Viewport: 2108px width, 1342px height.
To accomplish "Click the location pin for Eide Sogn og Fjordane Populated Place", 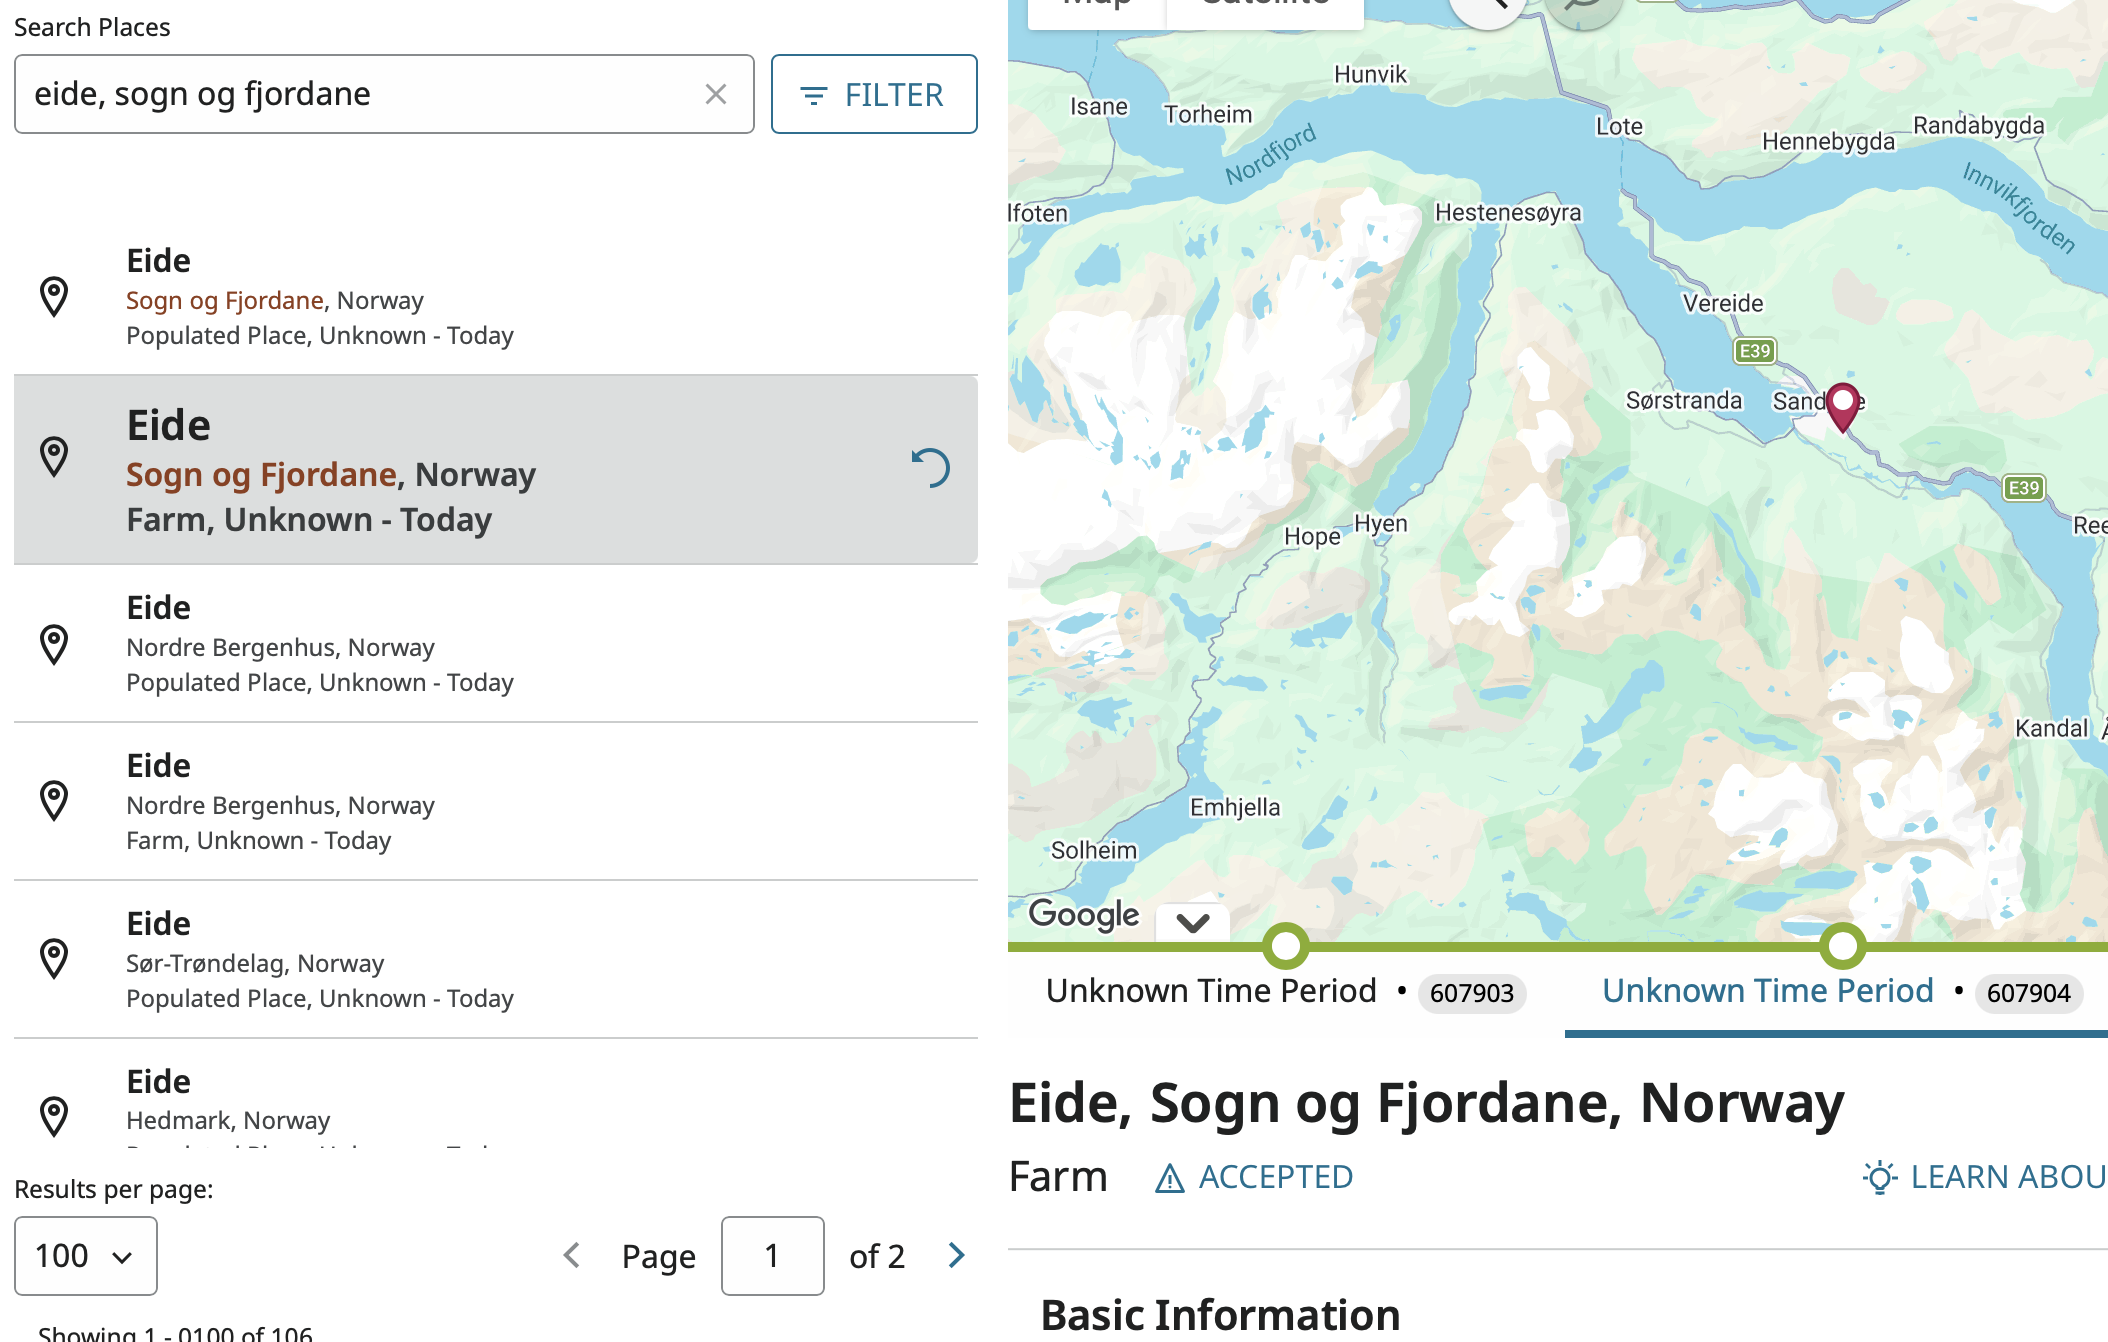I will 54,297.
